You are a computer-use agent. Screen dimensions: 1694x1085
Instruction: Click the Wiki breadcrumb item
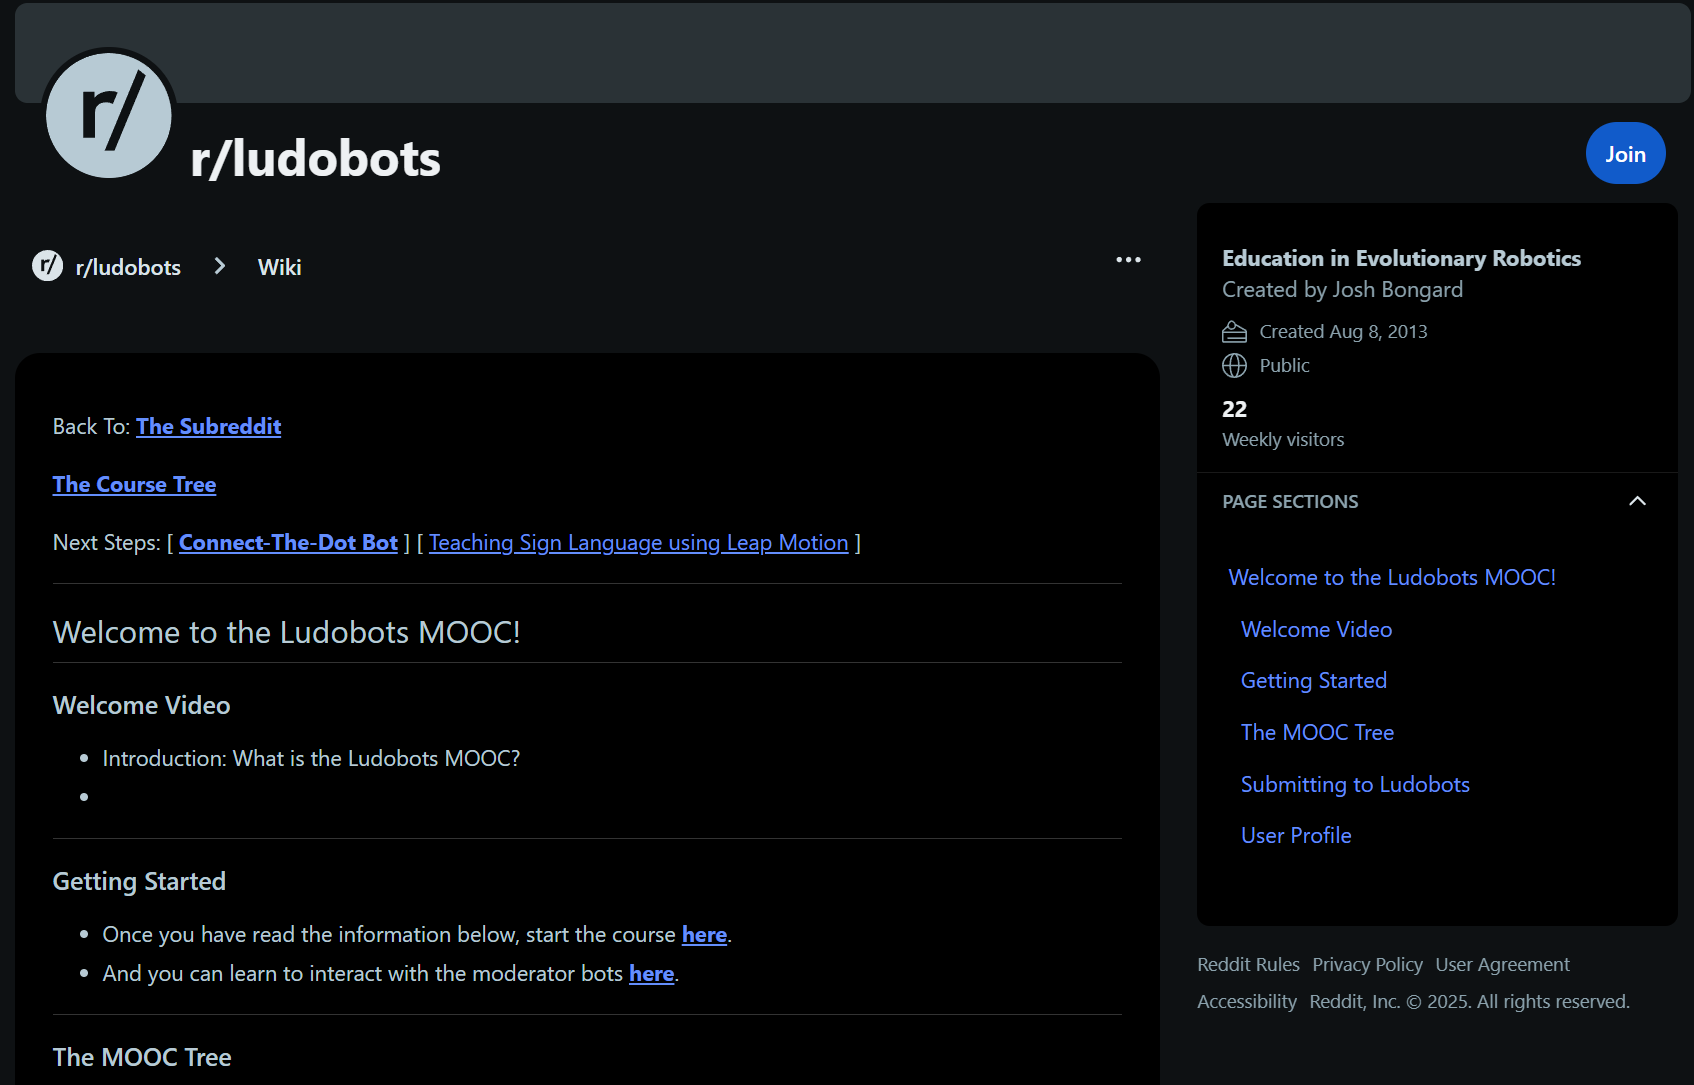279,267
